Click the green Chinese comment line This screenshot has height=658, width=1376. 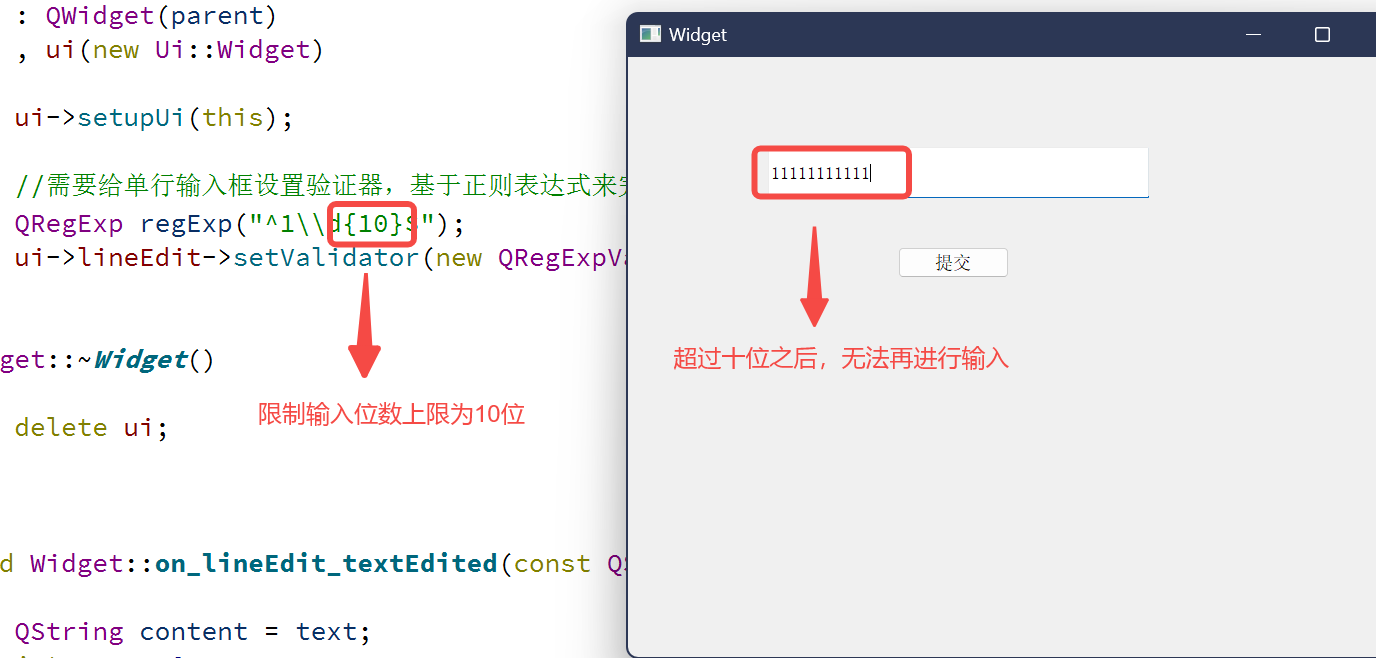325,185
